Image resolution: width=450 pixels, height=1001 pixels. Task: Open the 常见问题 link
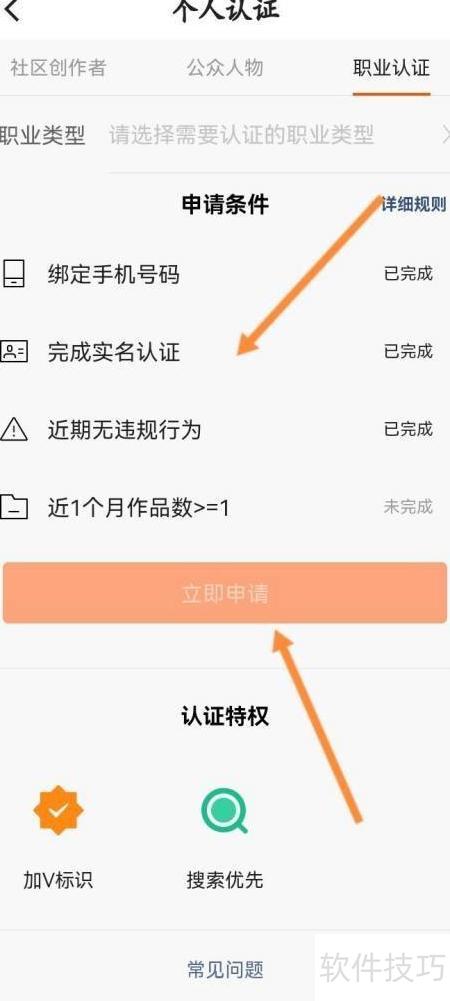[225, 969]
